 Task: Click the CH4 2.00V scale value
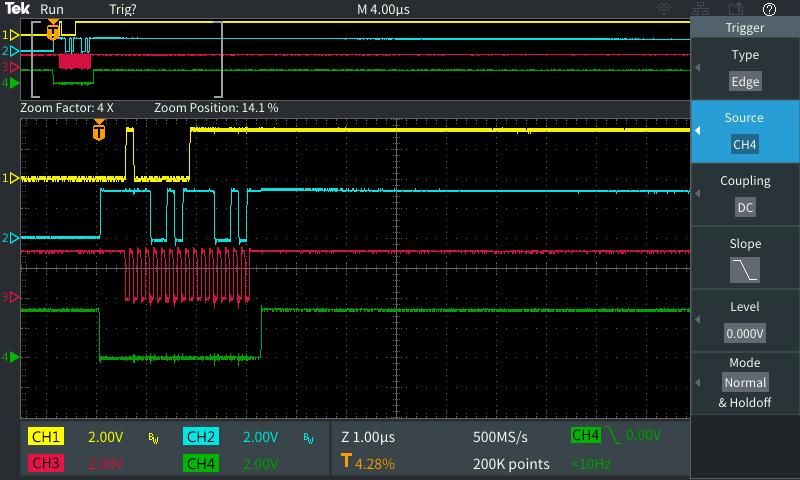click(x=260, y=464)
